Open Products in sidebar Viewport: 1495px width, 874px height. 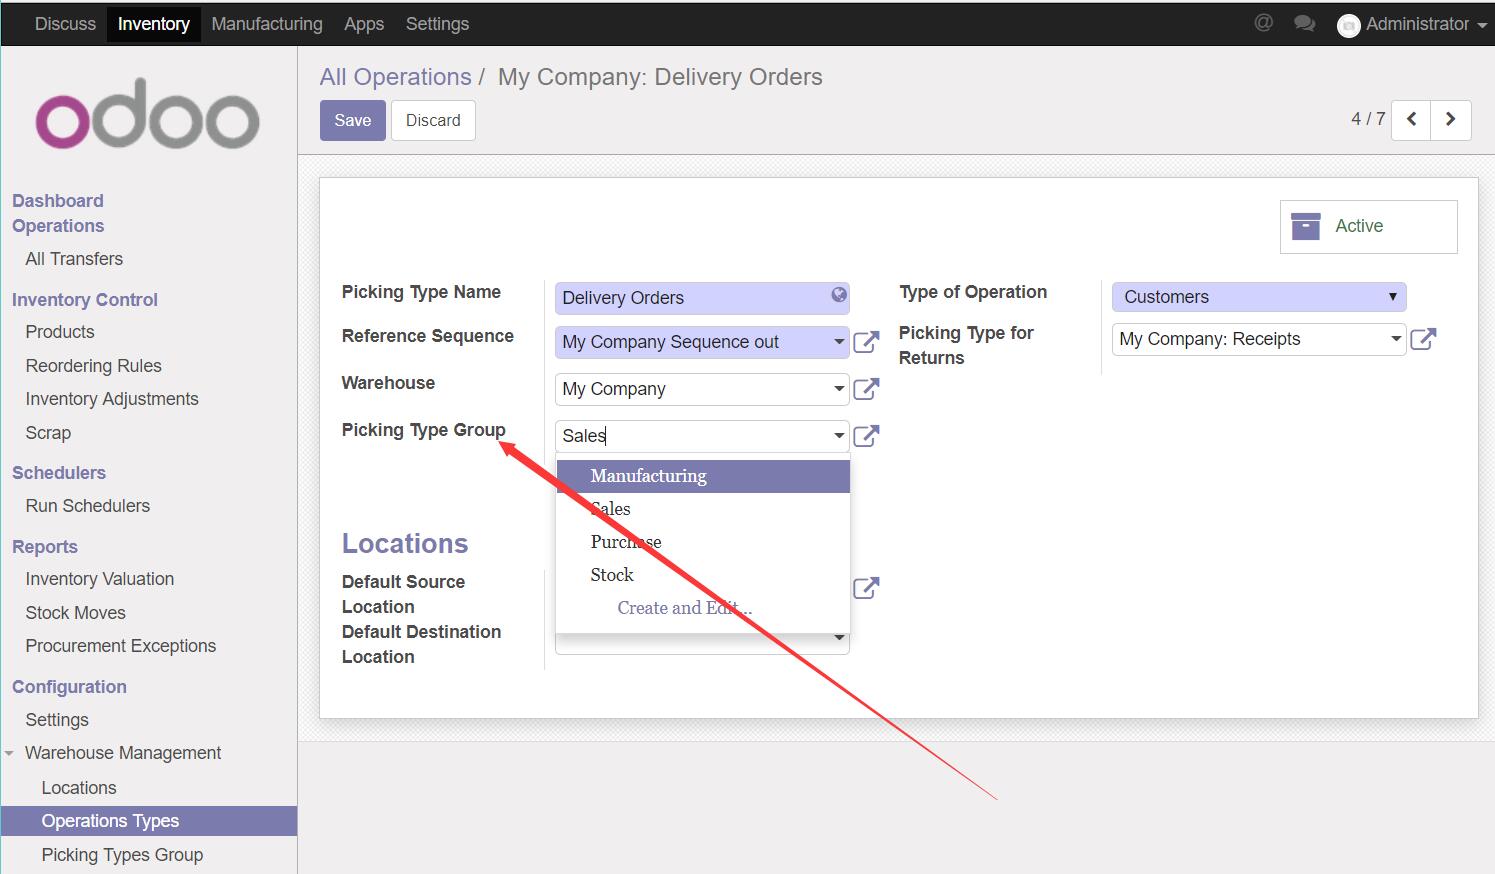(60, 332)
